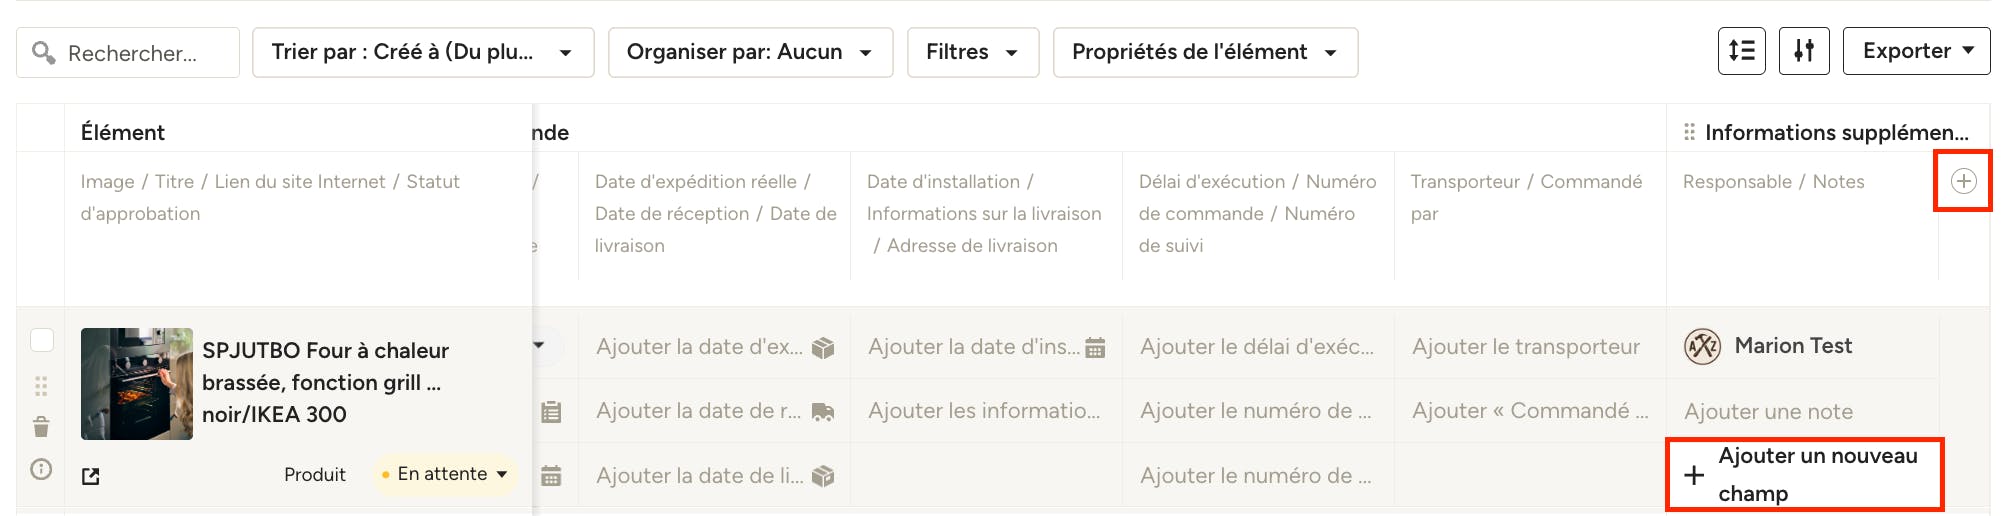2008x516 pixels.
Task: Click the row spacing icon button
Action: [x=1742, y=51]
